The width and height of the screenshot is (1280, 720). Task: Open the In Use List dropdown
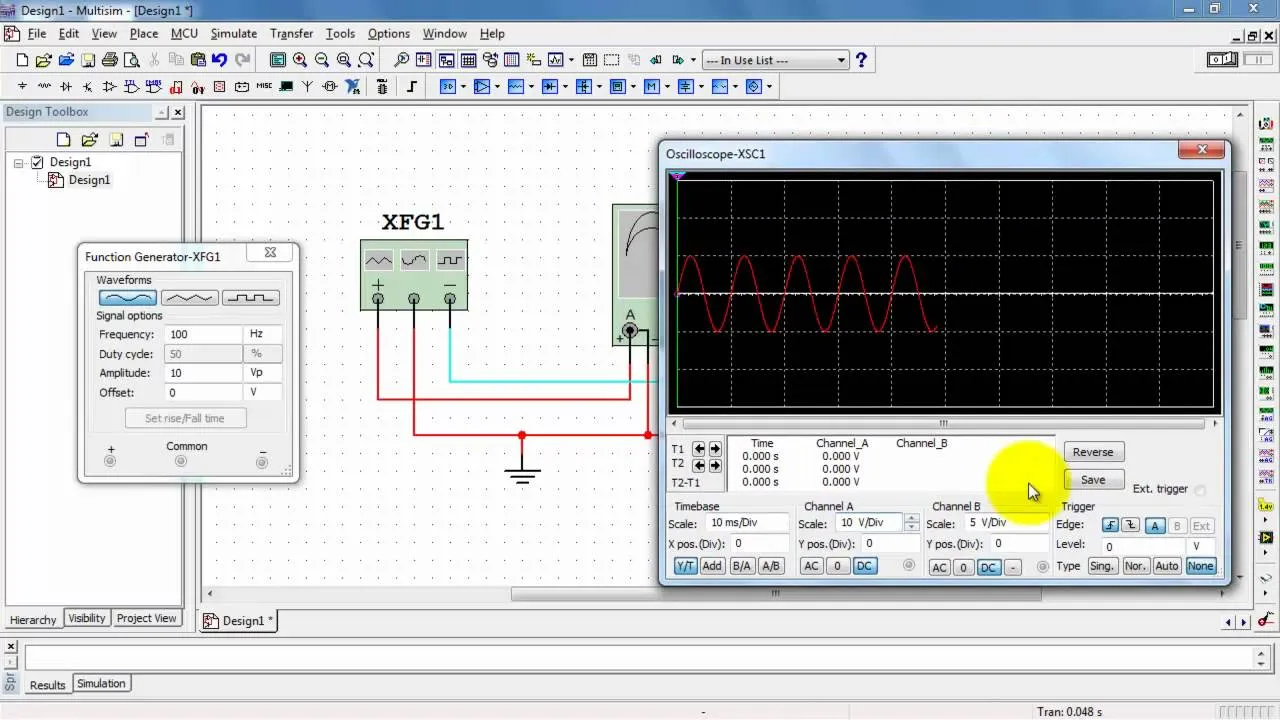point(843,60)
